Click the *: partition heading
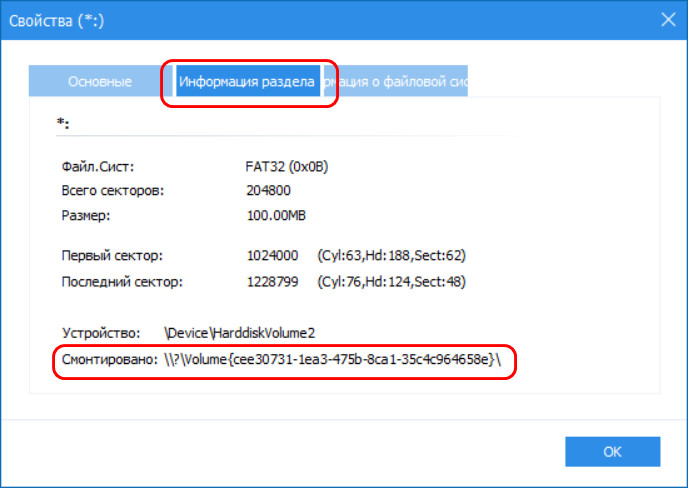Viewport: 688px width, 488px height. tap(63, 123)
